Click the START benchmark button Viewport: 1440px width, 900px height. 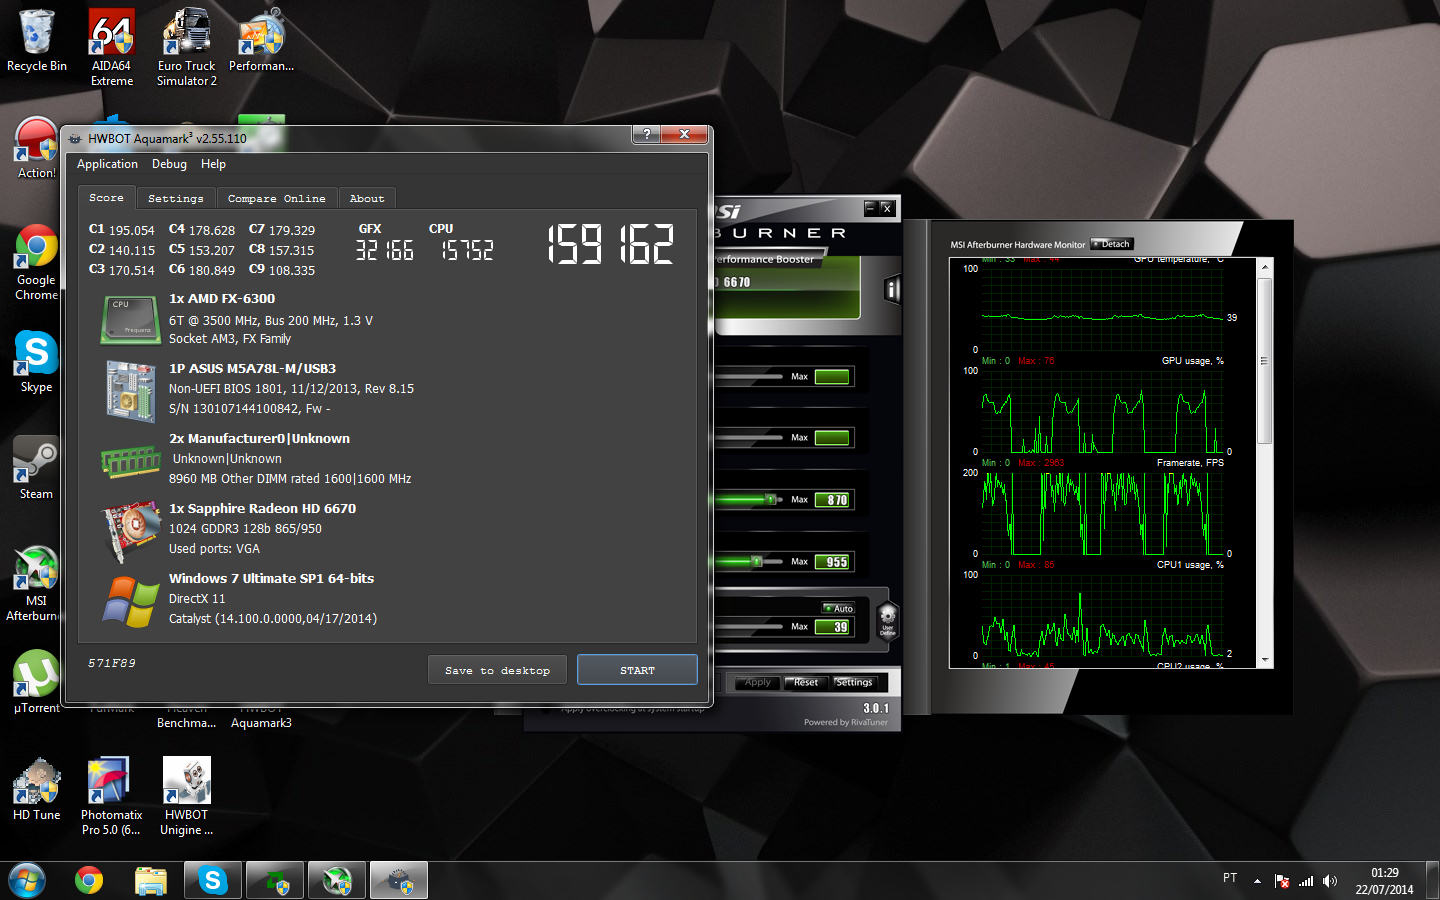click(637, 670)
